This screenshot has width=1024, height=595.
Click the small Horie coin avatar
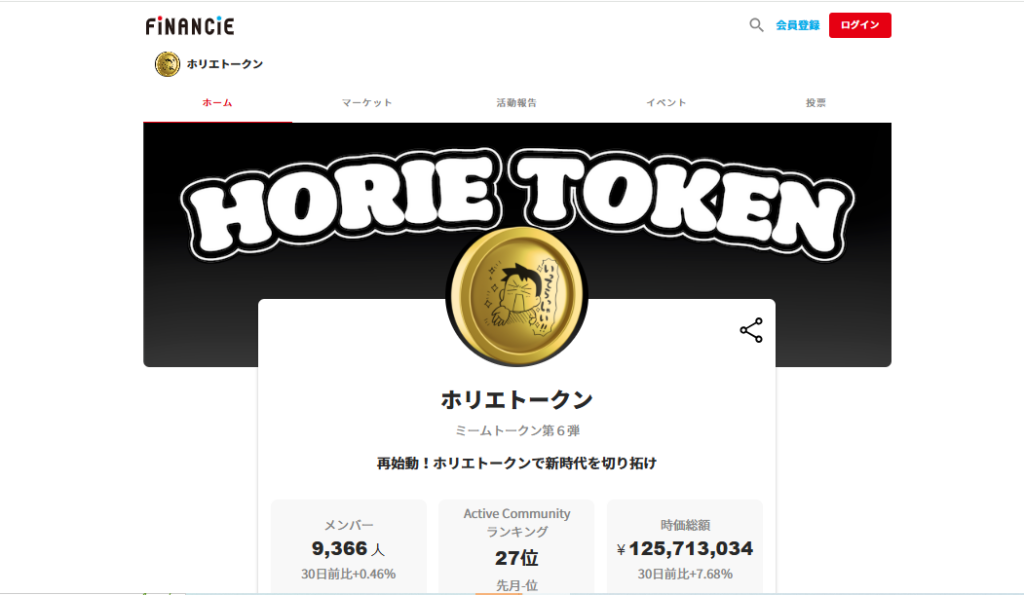167,64
